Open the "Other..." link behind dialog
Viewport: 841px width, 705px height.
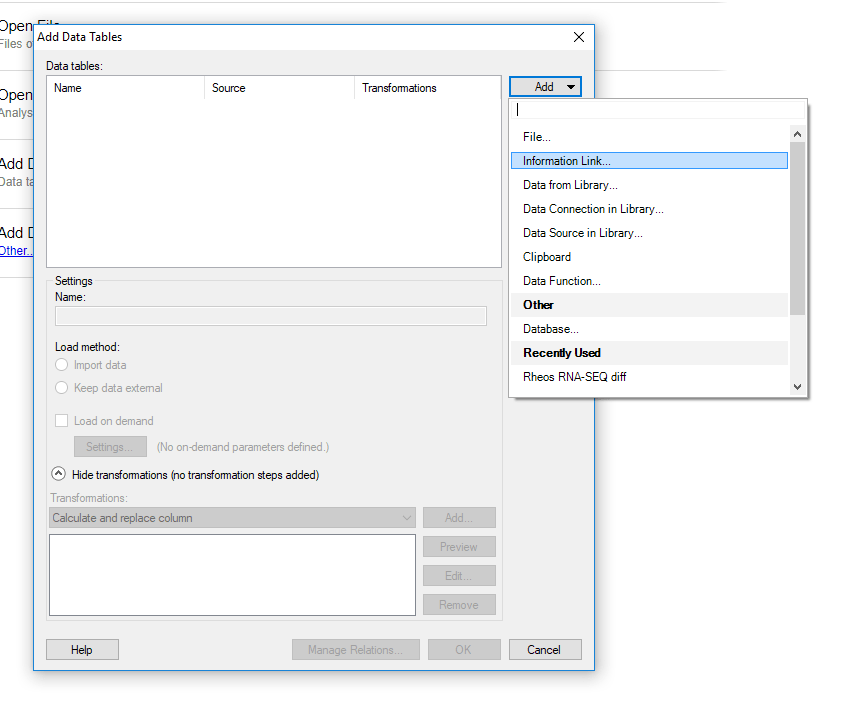coord(17,250)
